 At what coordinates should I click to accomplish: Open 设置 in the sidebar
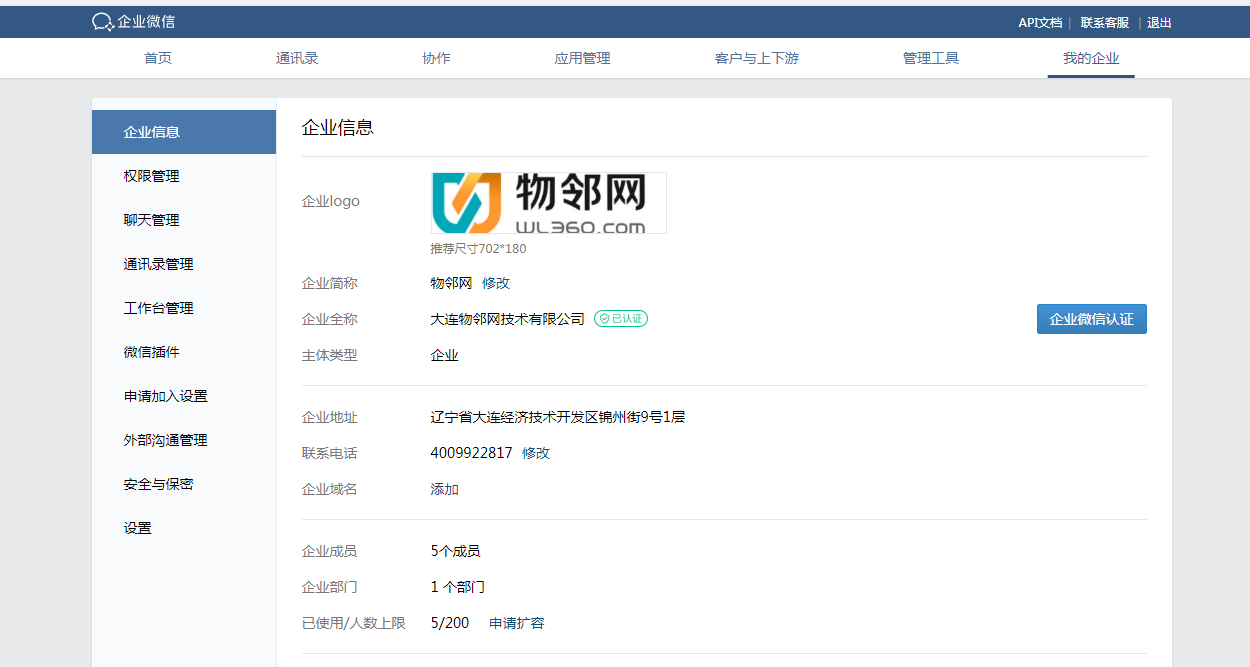184,528
